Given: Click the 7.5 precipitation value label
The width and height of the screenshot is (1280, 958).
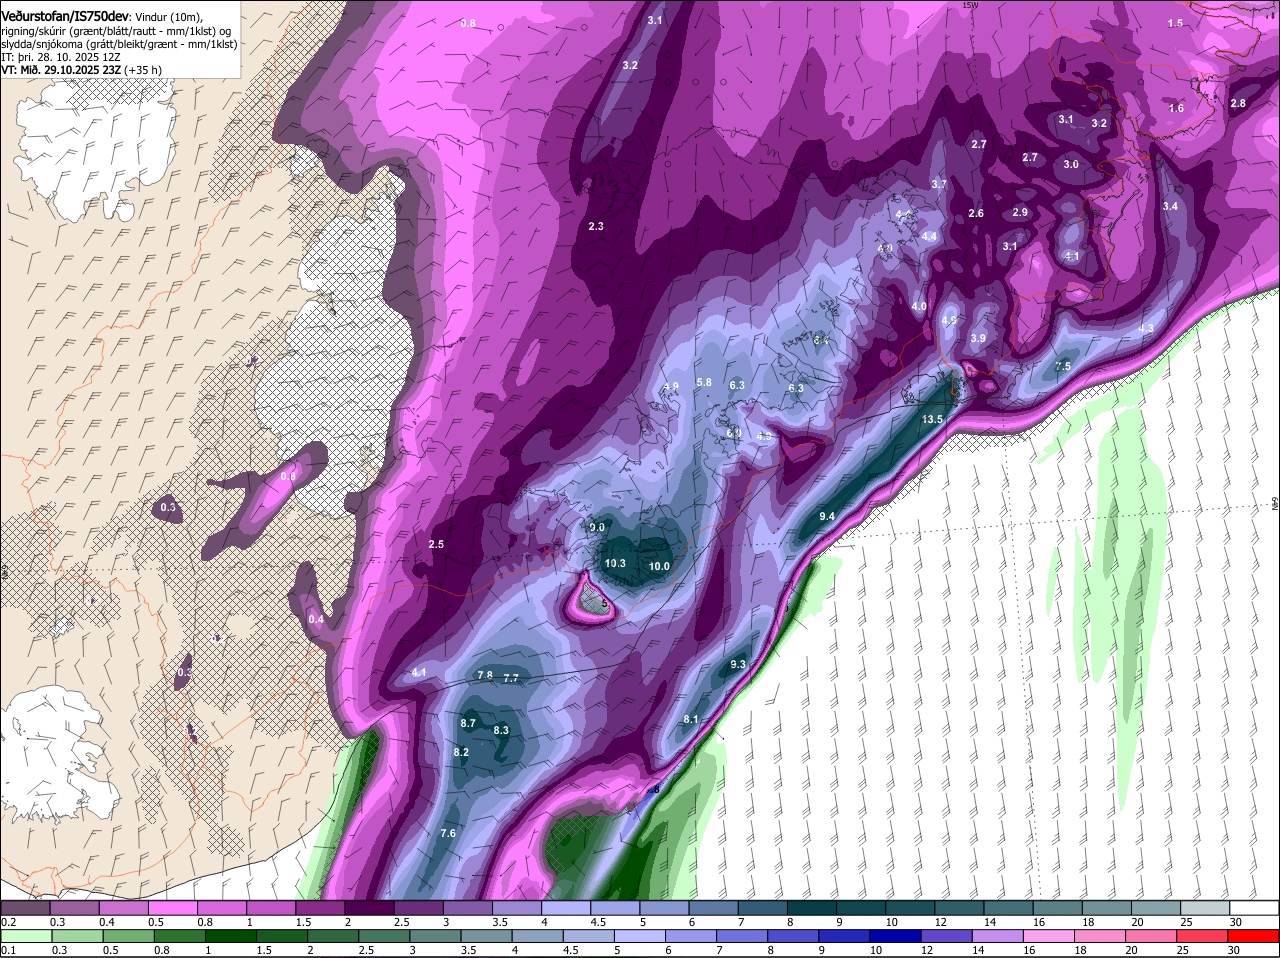Looking at the screenshot, I should 1063,366.
